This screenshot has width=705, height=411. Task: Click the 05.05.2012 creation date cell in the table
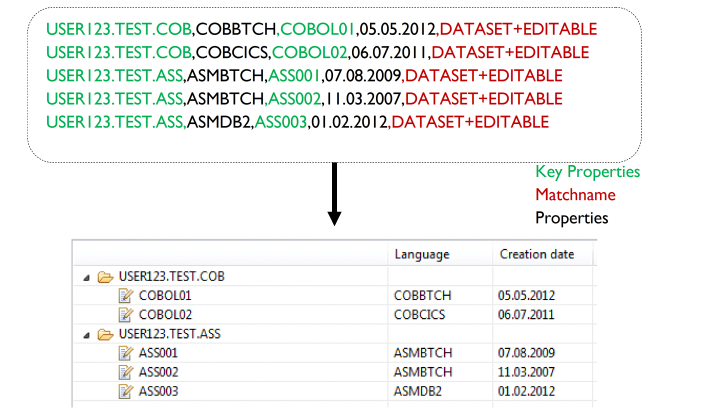[526, 295]
